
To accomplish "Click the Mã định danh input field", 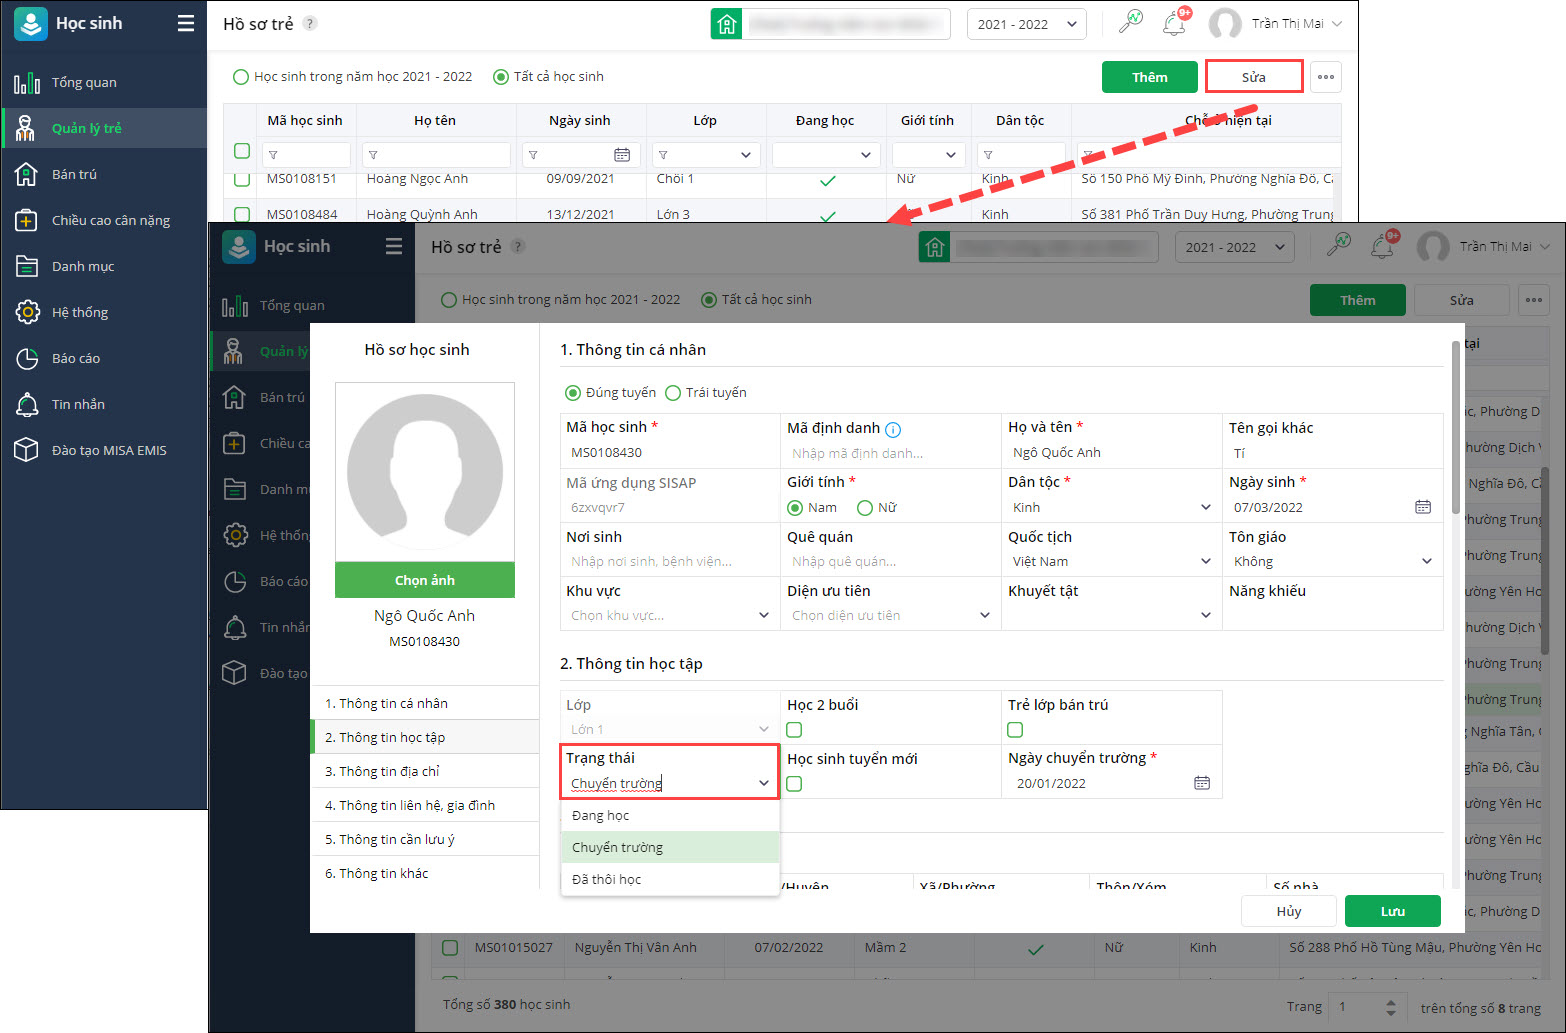I will 890,453.
